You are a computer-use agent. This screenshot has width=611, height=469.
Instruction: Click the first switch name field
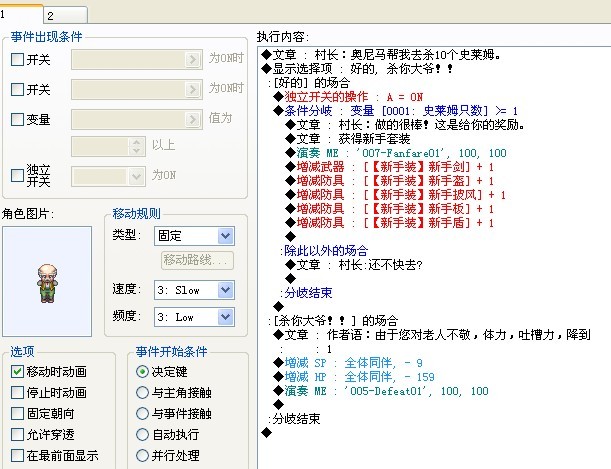137,60
